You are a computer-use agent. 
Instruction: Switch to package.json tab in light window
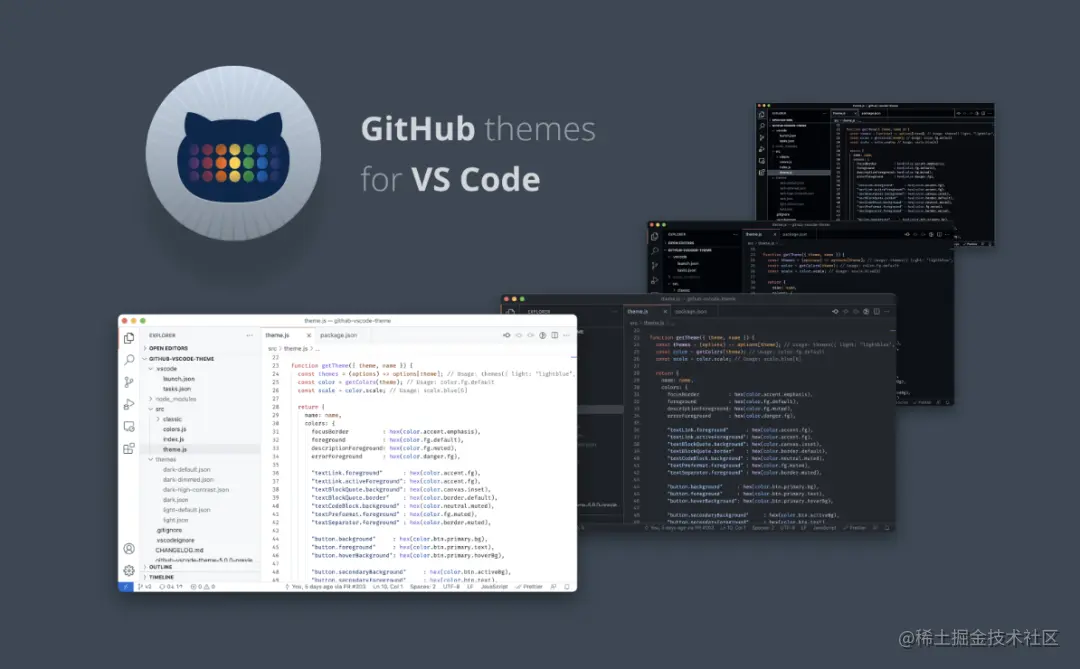[x=338, y=336]
